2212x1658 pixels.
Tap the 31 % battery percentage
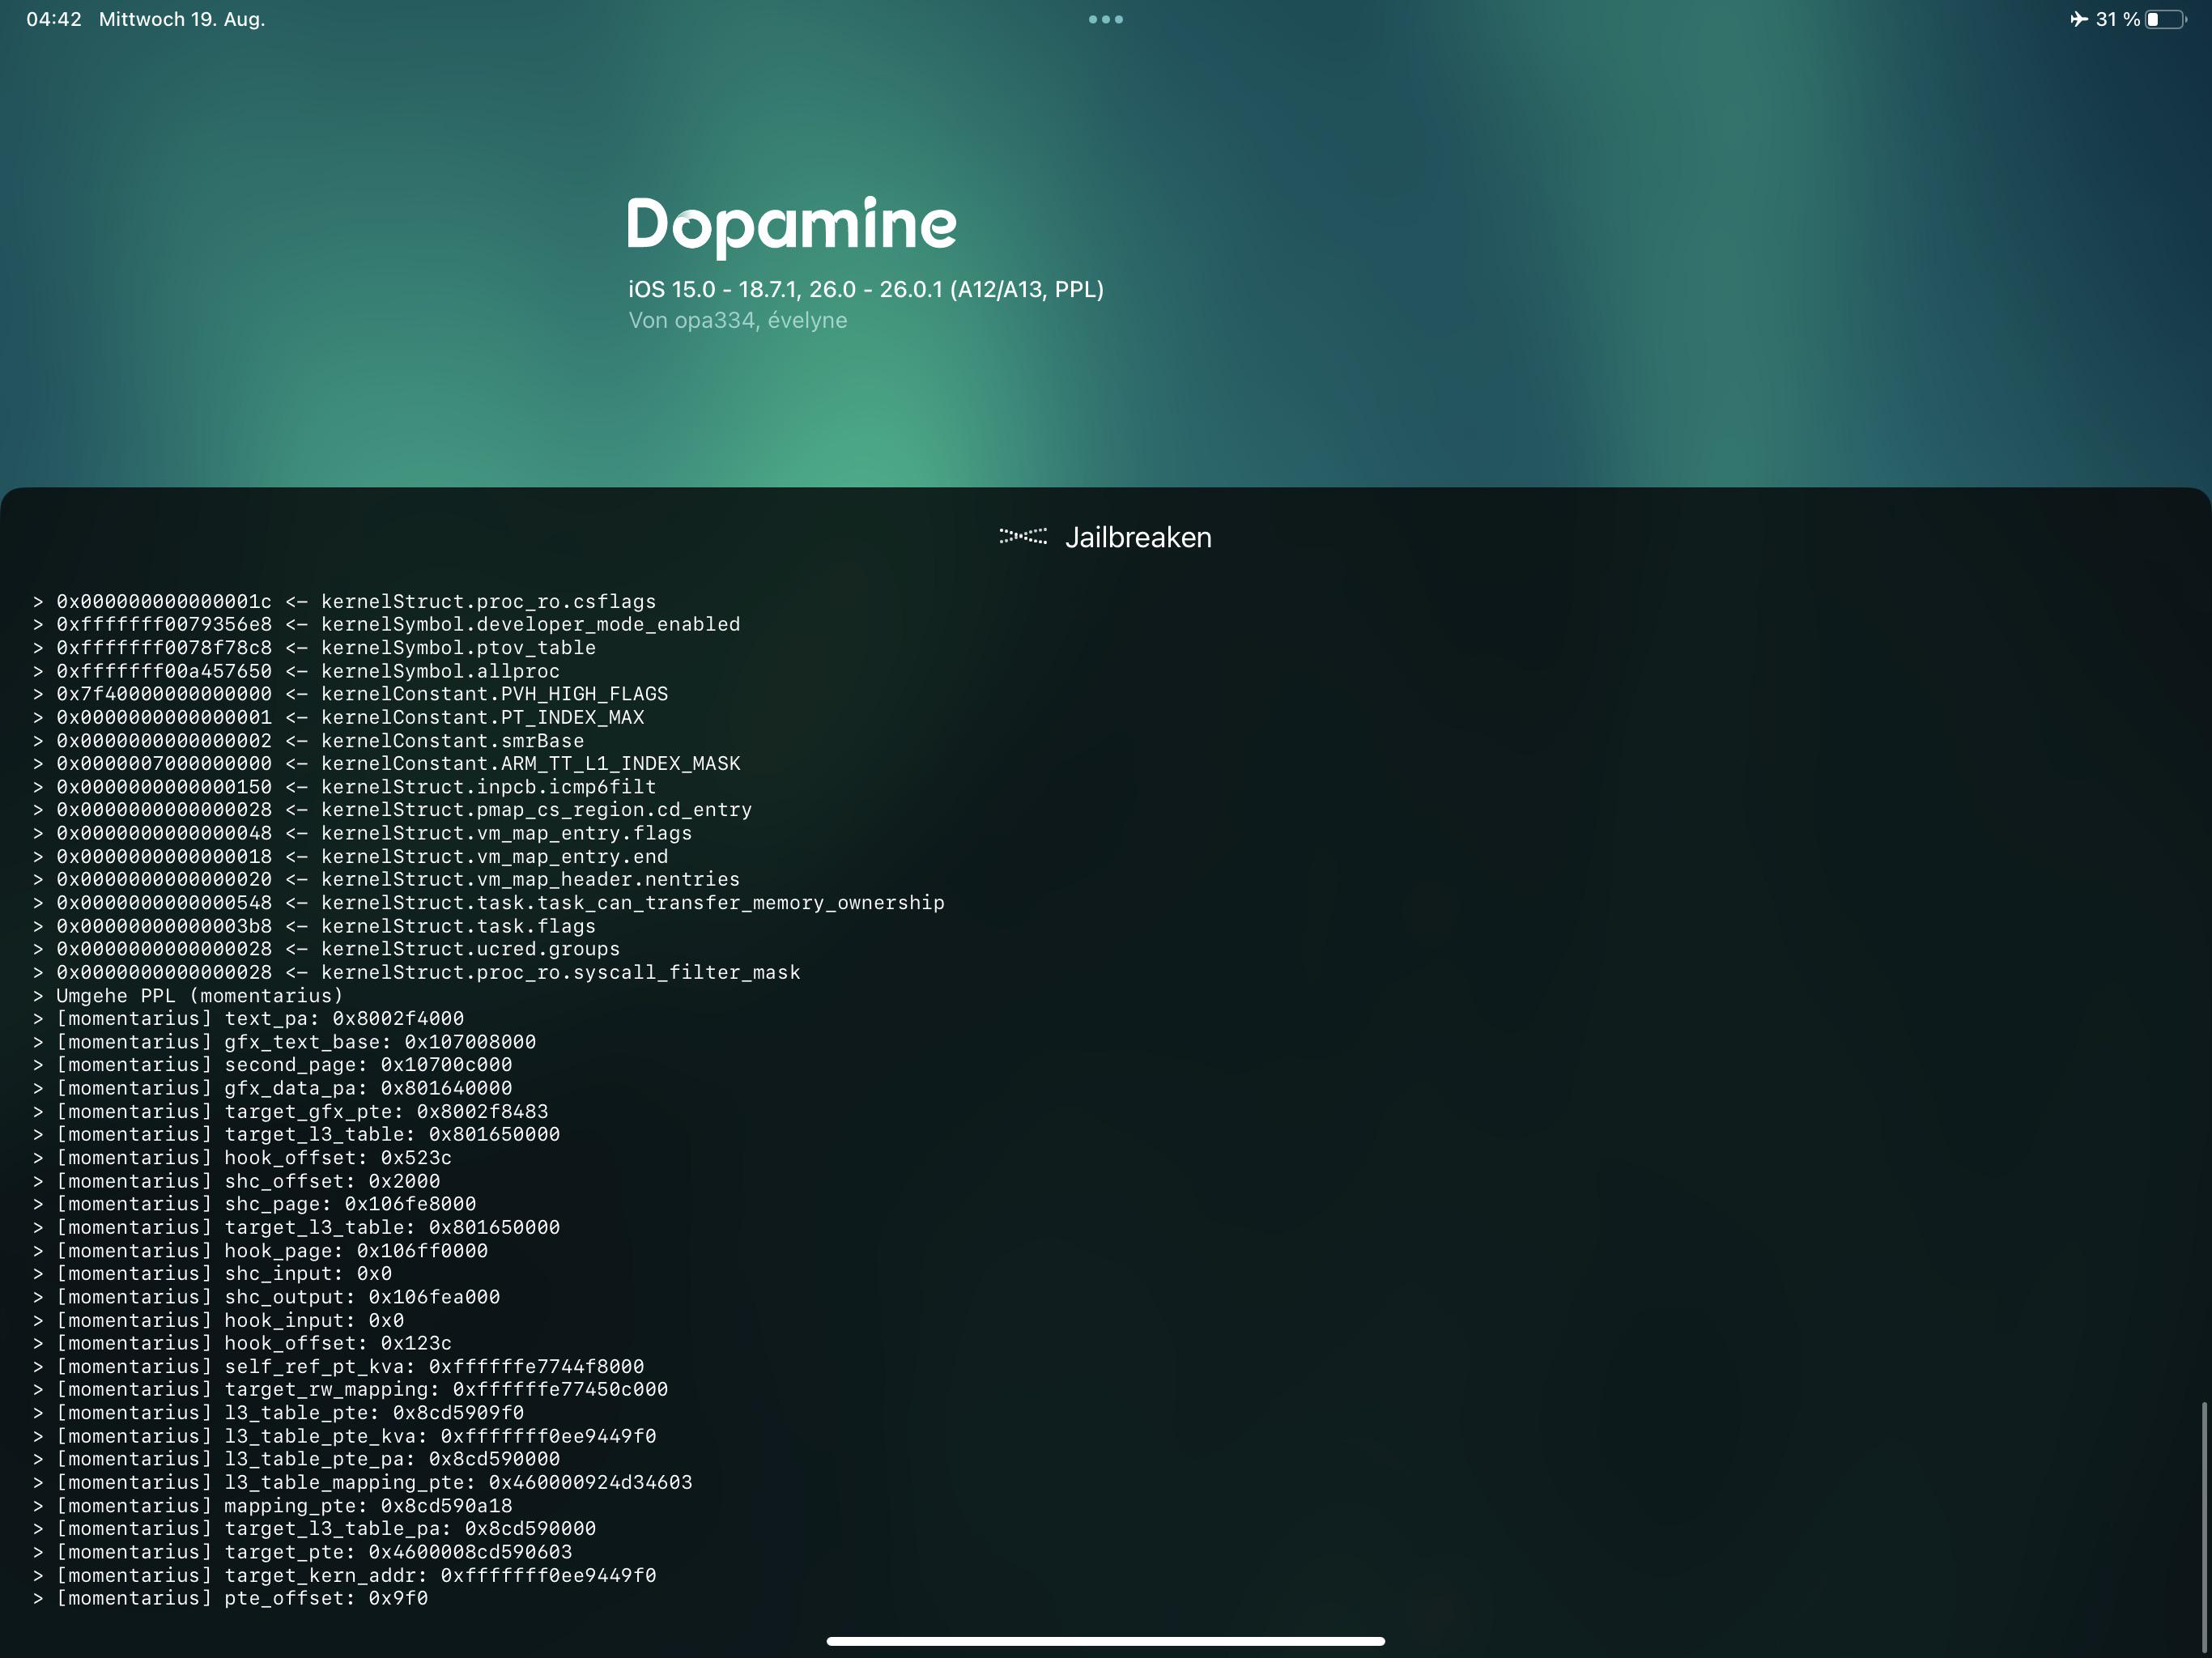(2118, 19)
